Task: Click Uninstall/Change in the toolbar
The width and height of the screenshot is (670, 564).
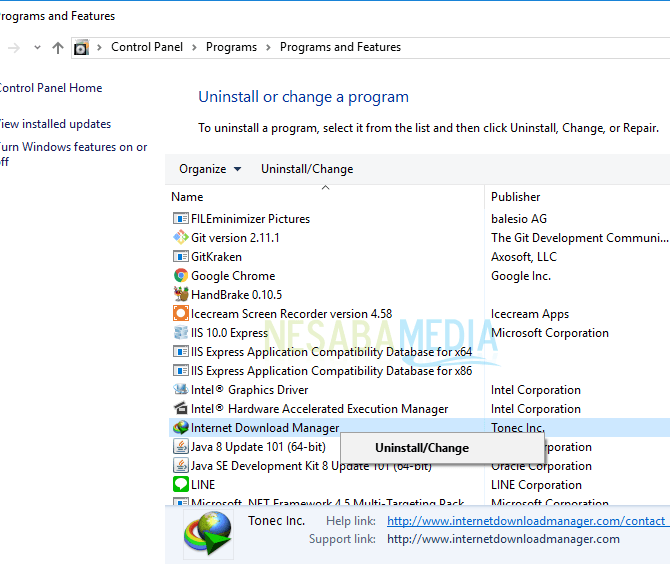Action: pos(307,169)
